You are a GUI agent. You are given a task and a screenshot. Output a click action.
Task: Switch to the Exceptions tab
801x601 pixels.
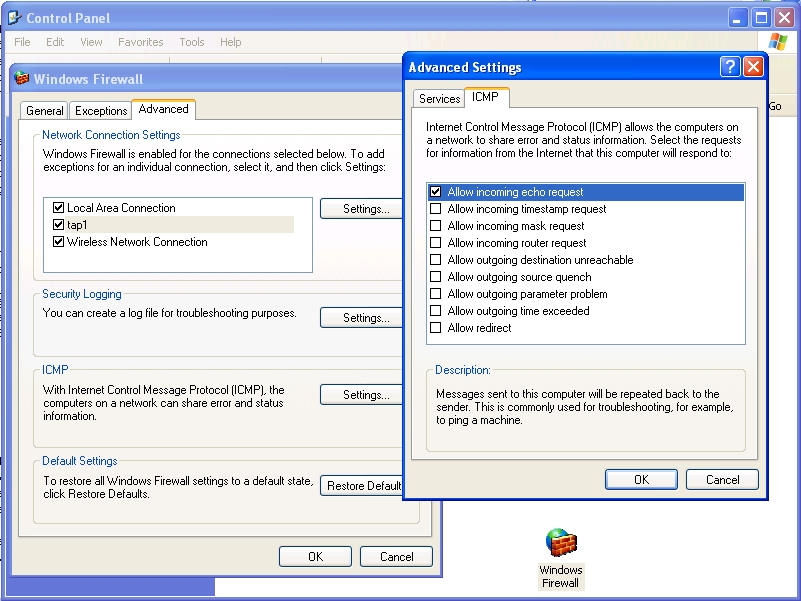coord(101,111)
